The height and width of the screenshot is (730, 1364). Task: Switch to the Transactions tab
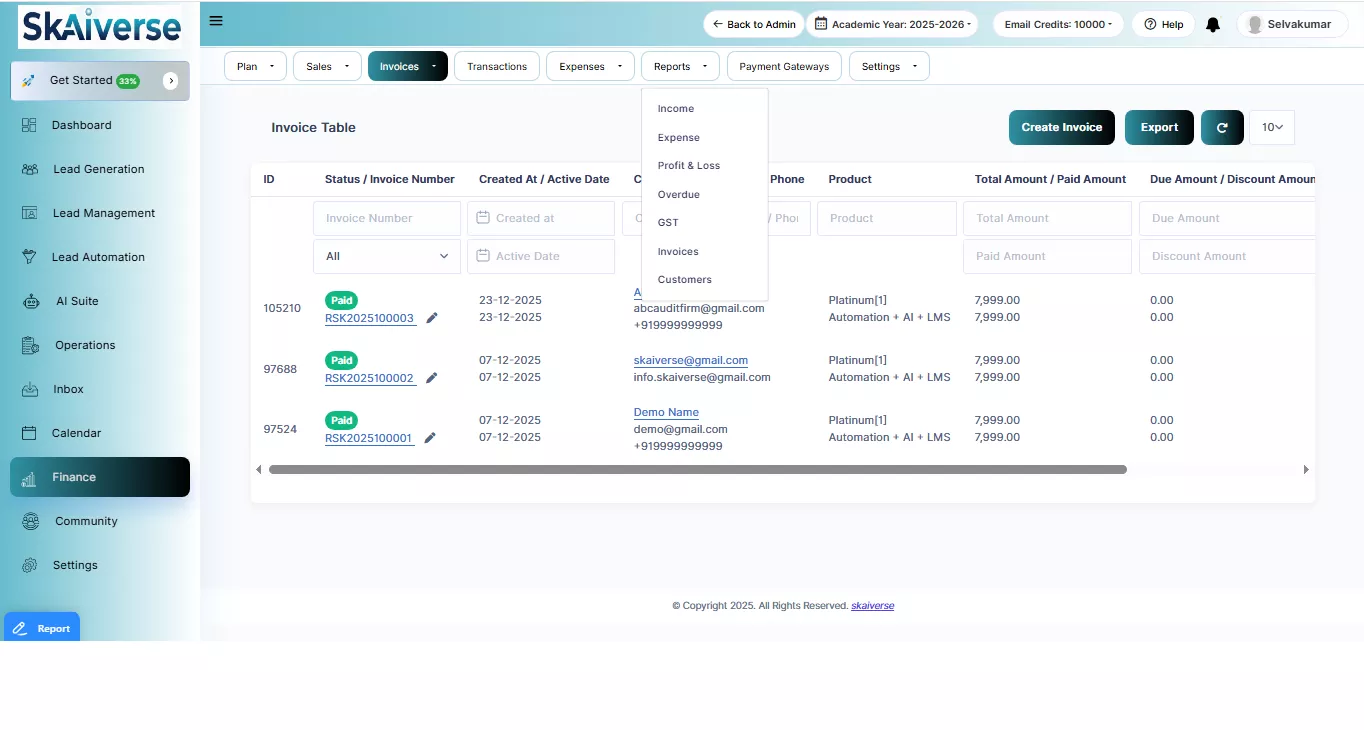[496, 67]
